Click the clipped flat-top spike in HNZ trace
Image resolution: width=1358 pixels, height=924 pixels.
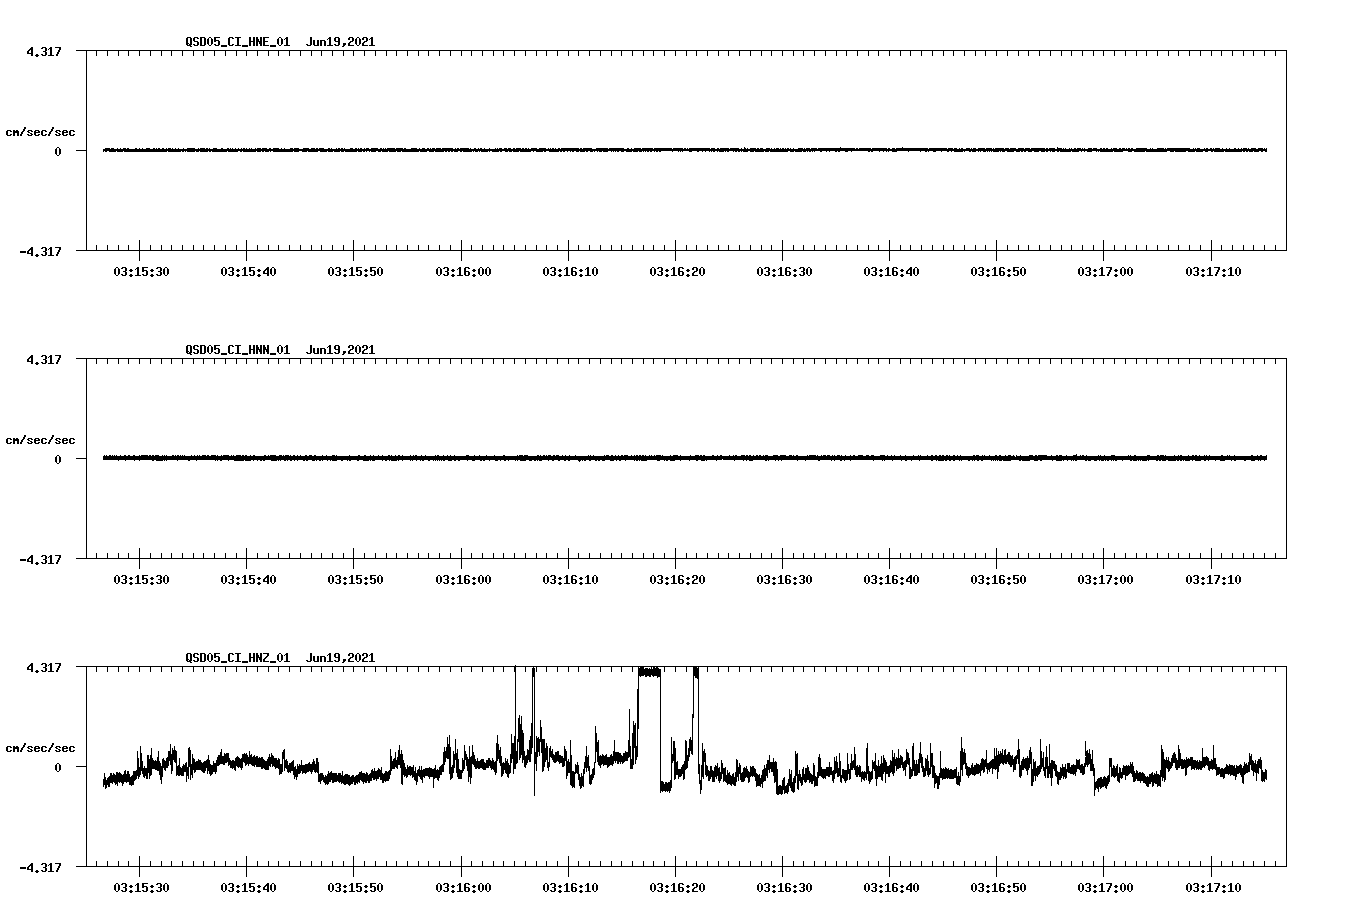coord(649,672)
